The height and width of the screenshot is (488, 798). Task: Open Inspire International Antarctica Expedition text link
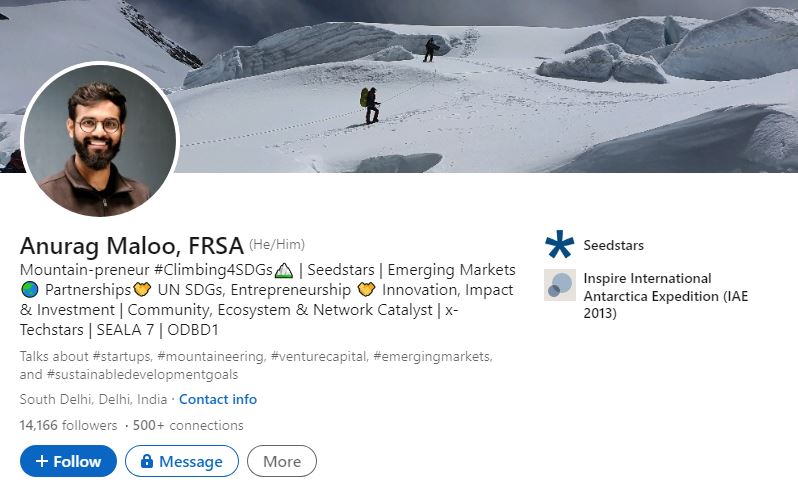click(x=666, y=296)
